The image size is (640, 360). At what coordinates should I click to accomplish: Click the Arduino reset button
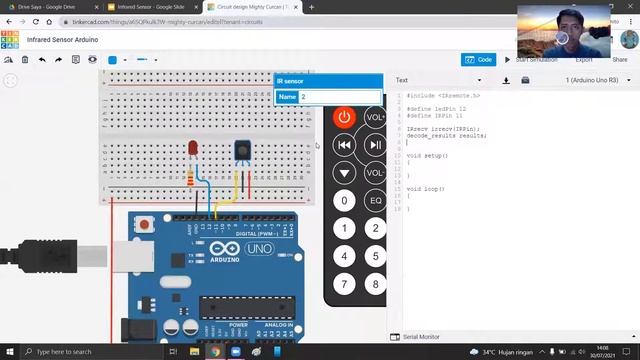tap(144, 224)
